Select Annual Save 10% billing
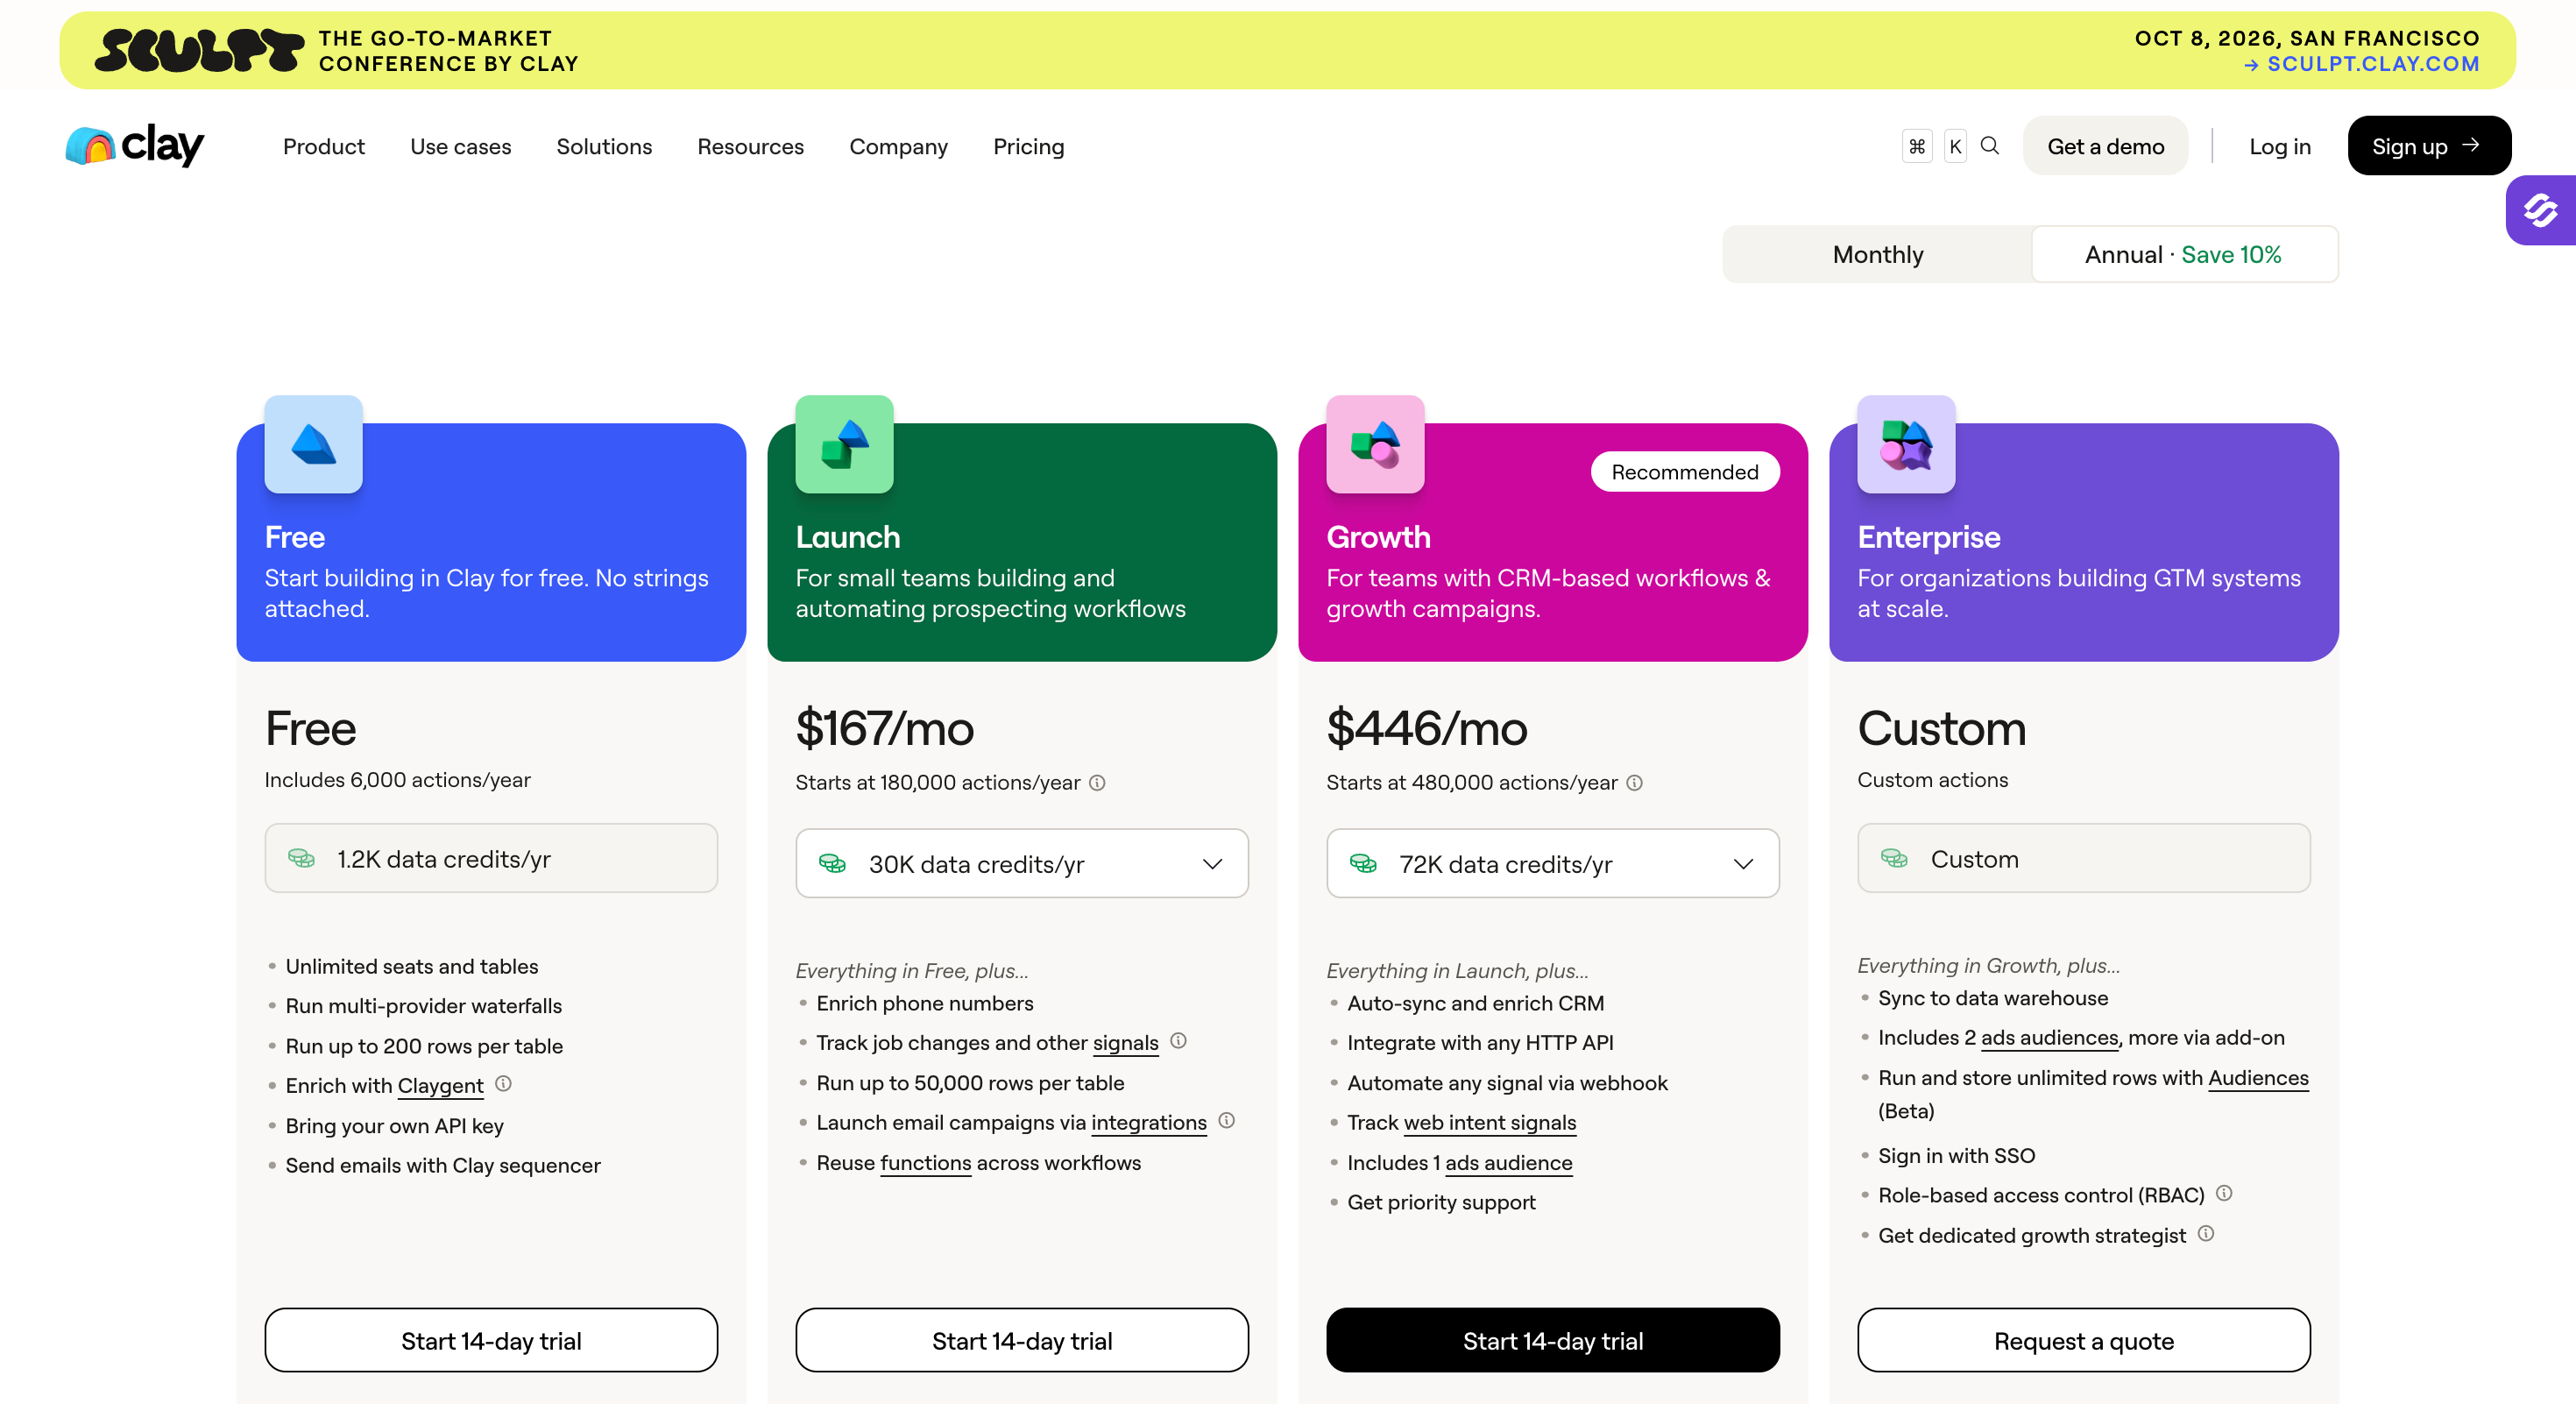Image resolution: width=2576 pixels, height=1404 pixels. [2183, 254]
